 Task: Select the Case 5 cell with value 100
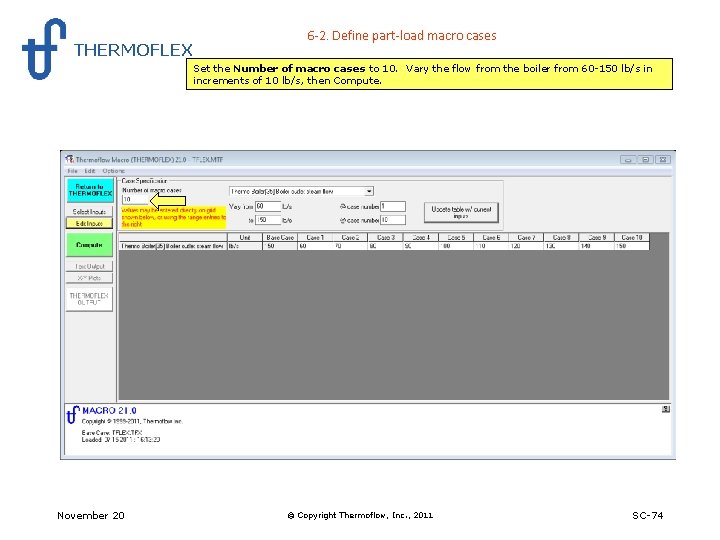coord(456,246)
